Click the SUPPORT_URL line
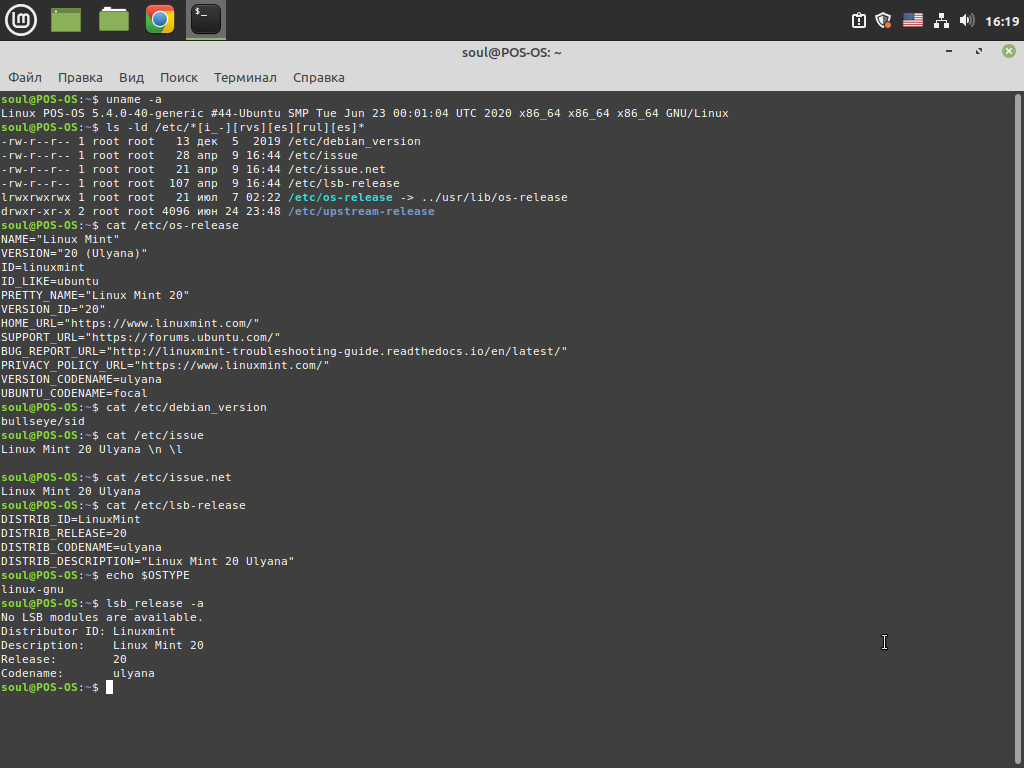This screenshot has width=1024, height=768. click(140, 338)
